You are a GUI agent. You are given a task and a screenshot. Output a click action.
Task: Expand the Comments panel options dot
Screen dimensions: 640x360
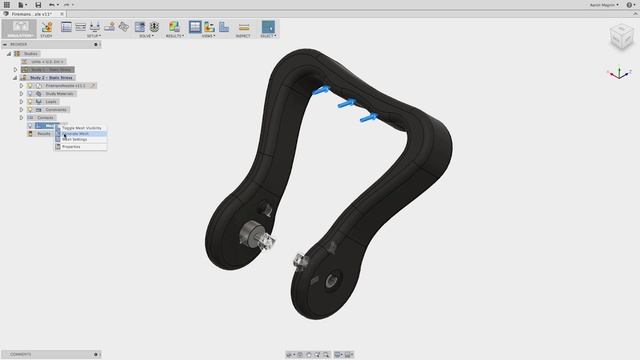(96, 354)
